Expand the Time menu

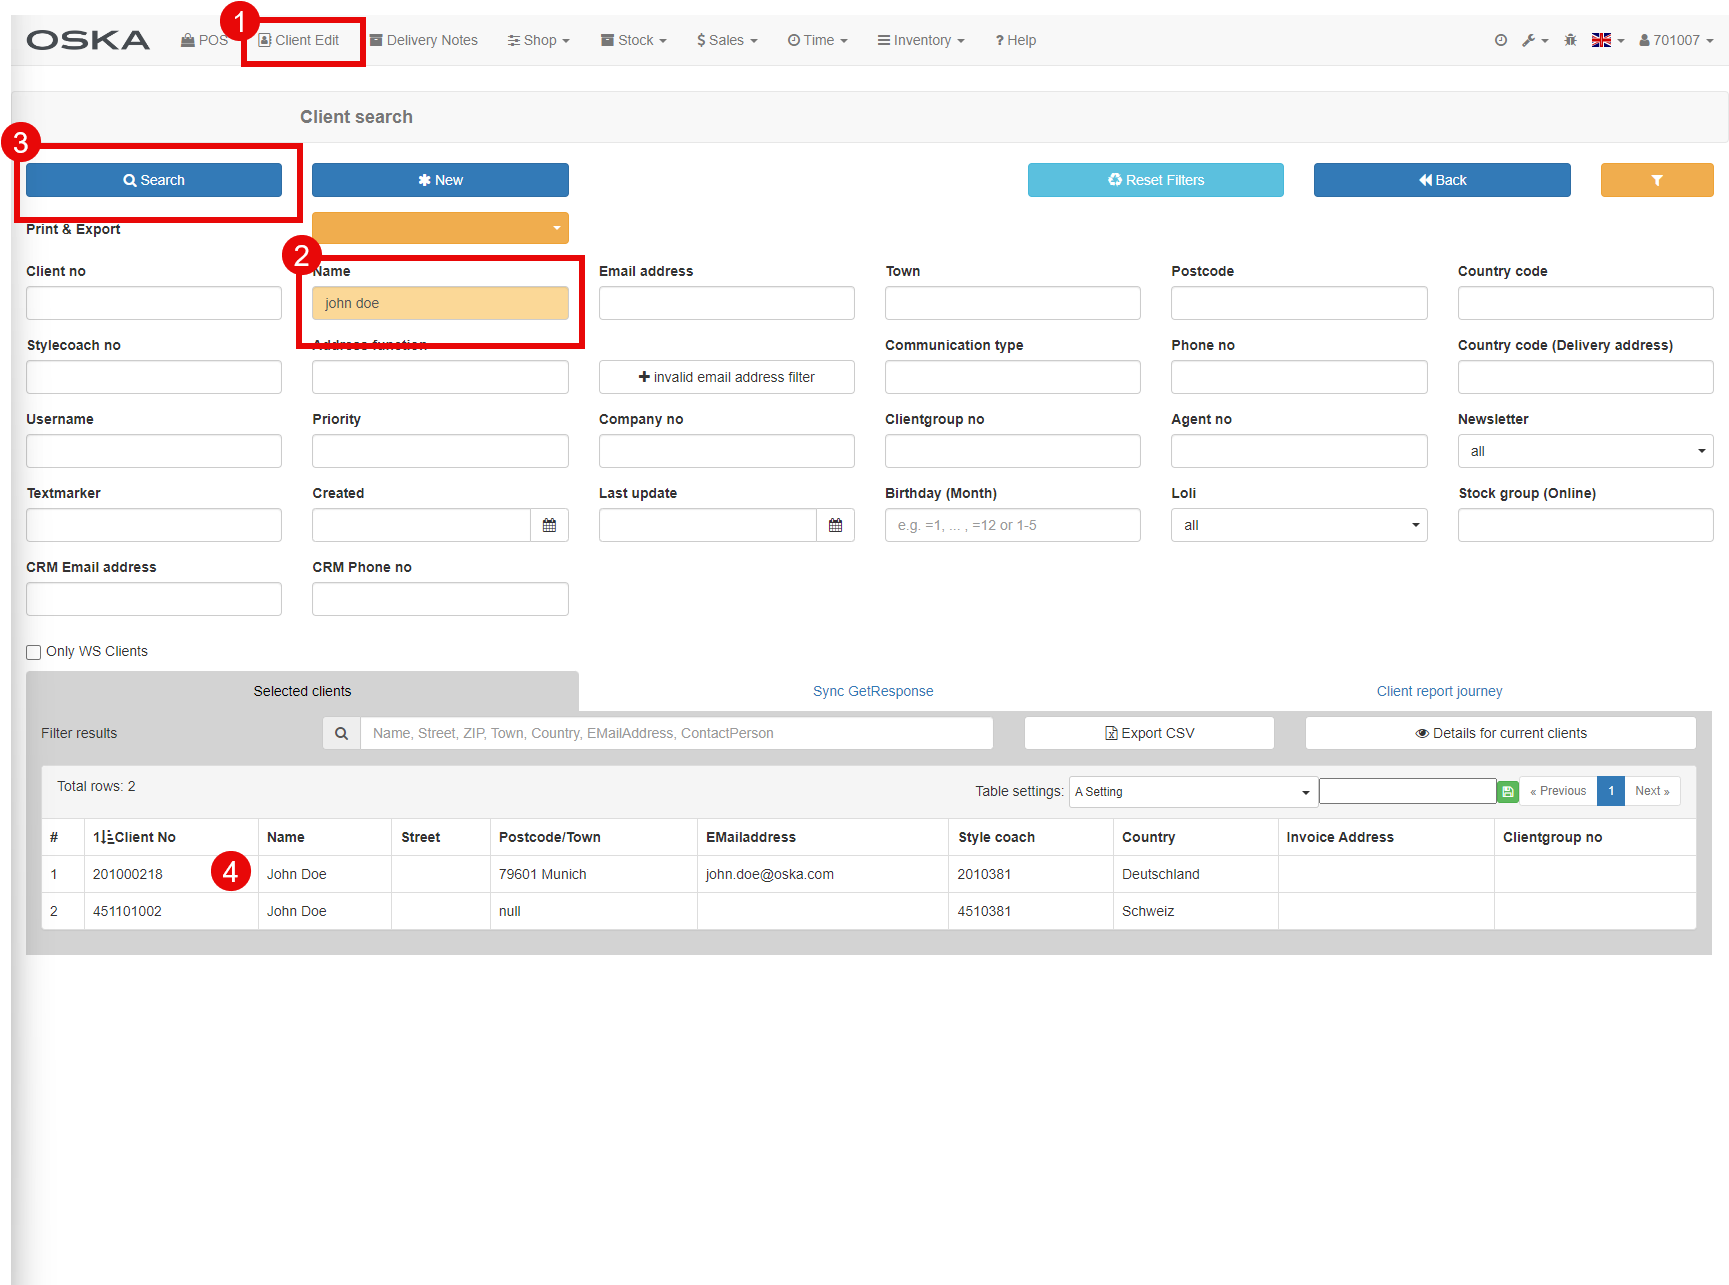[817, 40]
